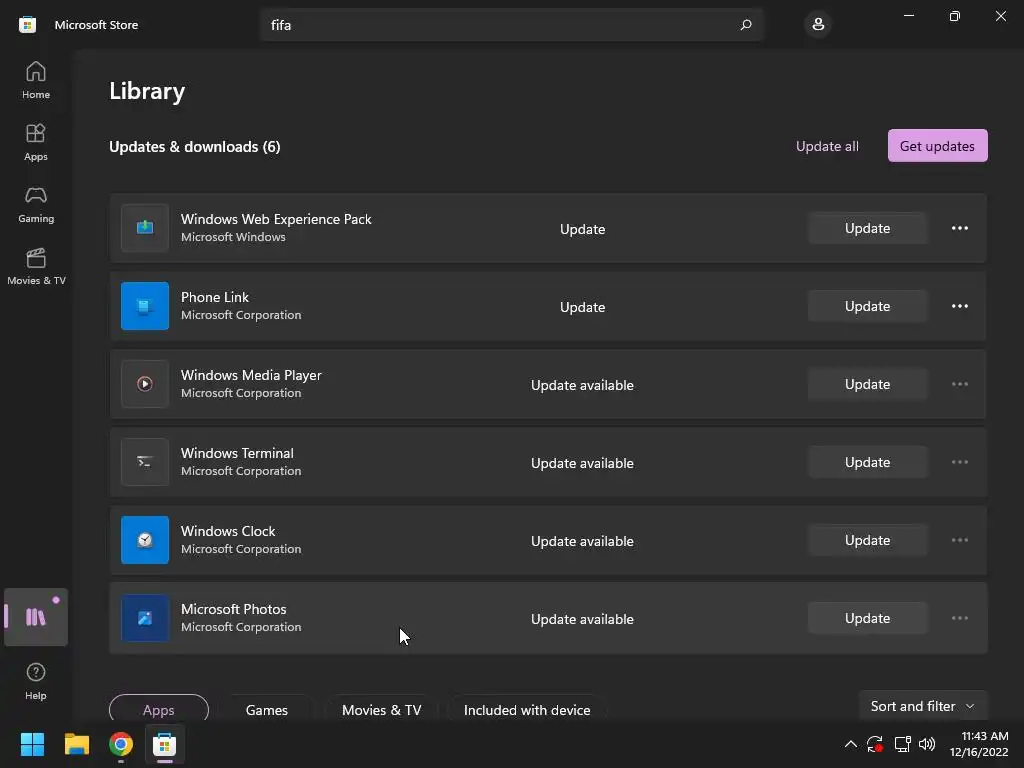Click the 'Microsoft Photos' app name
Image resolution: width=1024 pixels, height=768 pixels.
[234, 609]
